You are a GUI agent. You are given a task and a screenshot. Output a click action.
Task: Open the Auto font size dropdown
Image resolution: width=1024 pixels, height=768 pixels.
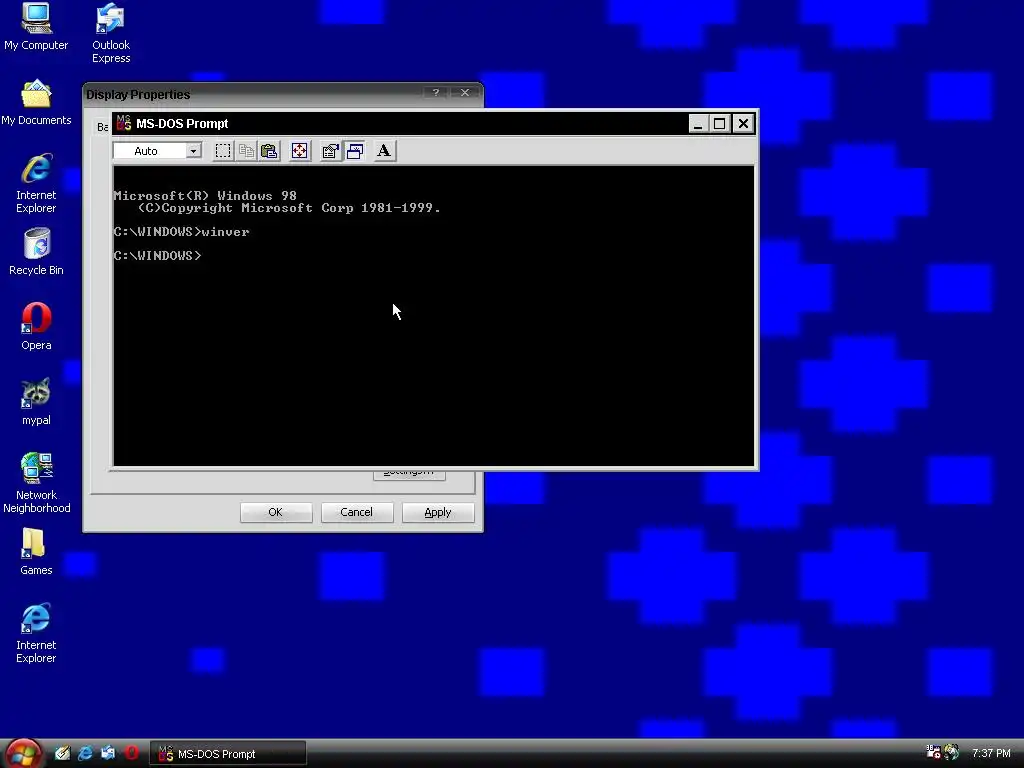[x=193, y=151]
